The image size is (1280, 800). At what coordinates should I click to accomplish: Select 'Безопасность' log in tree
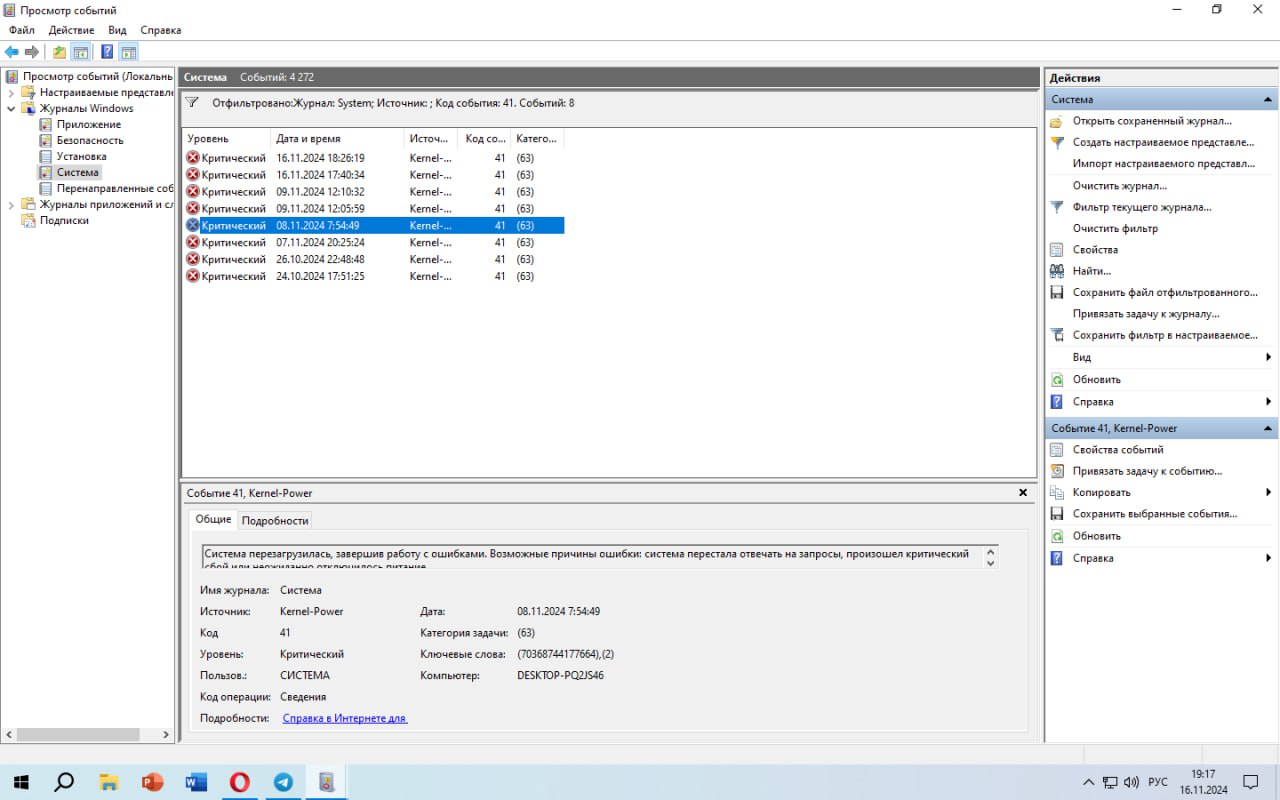pyautogui.click(x=90, y=140)
